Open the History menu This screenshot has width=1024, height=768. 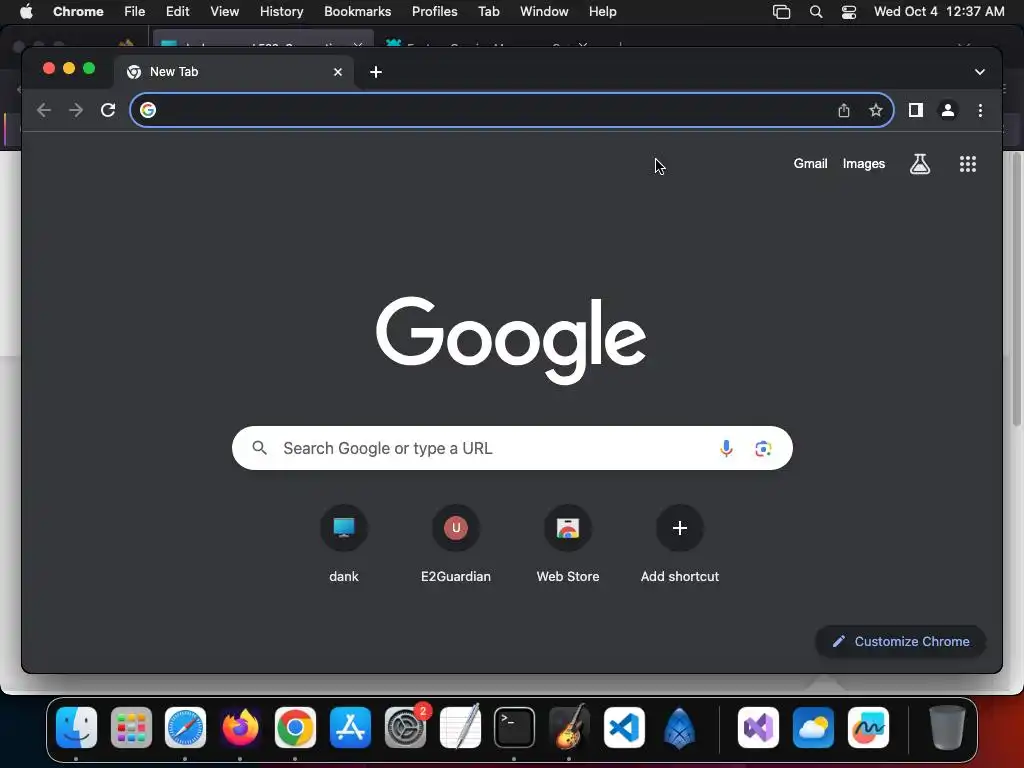coord(281,12)
